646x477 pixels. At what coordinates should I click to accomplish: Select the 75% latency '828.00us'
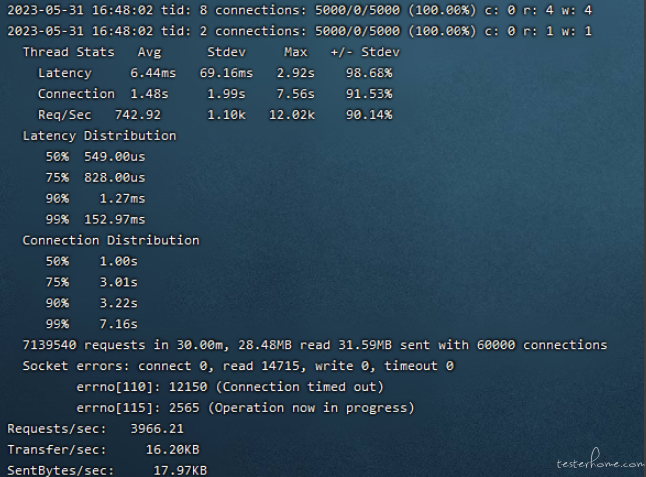(x=115, y=178)
